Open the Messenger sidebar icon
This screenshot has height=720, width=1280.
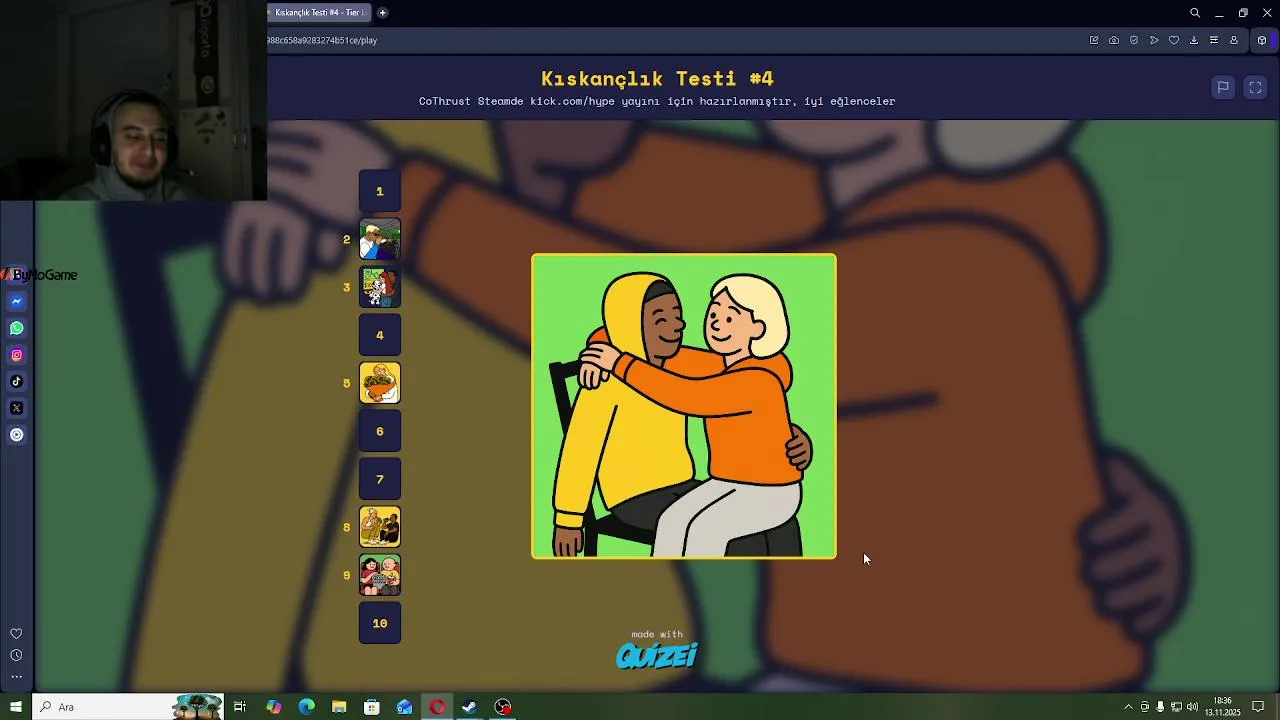pos(17,301)
